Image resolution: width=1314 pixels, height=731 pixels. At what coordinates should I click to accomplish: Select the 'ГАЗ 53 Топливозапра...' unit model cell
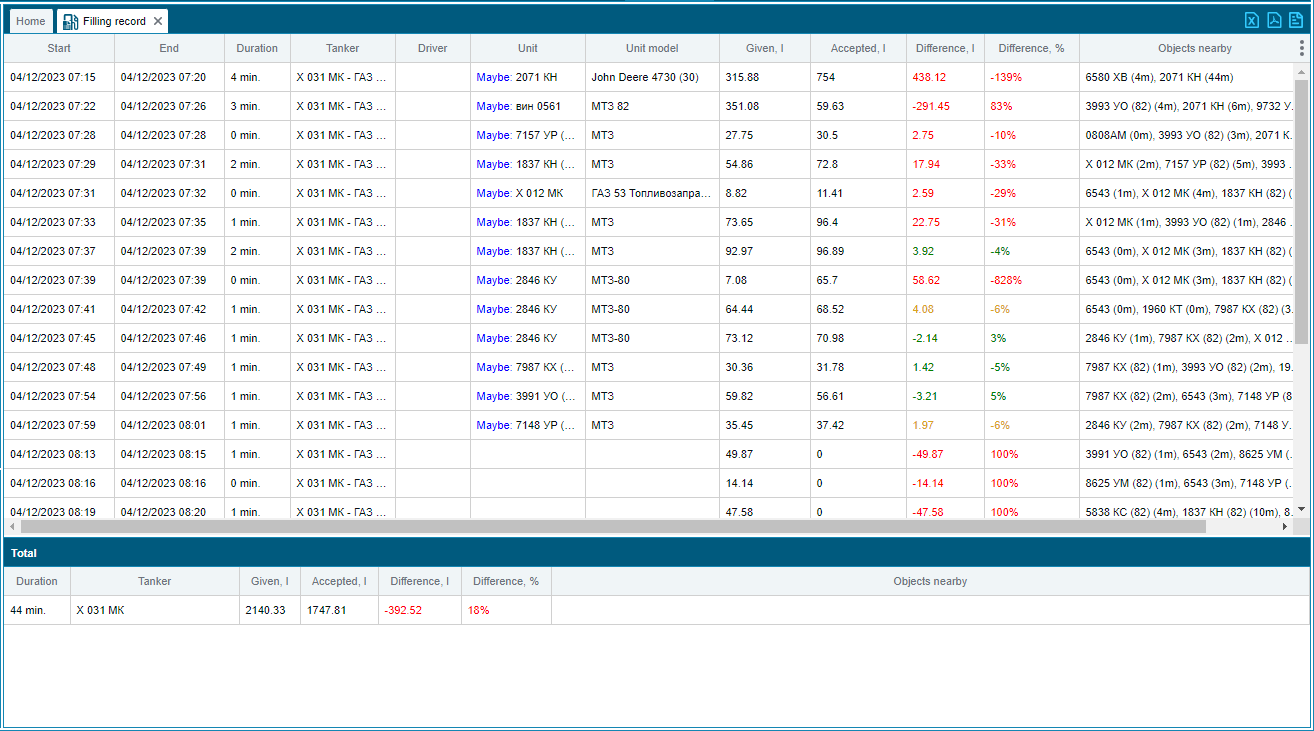click(x=652, y=193)
